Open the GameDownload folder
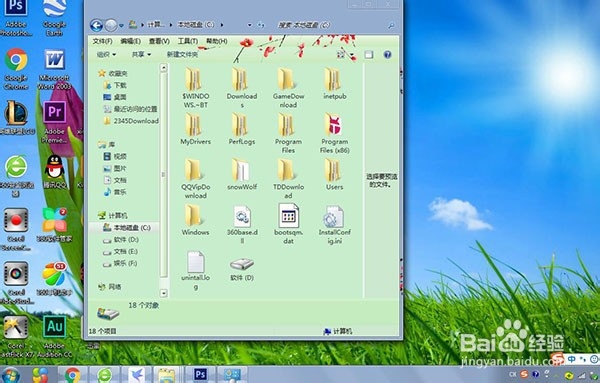The width and height of the screenshot is (600, 383). tap(288, 88)
